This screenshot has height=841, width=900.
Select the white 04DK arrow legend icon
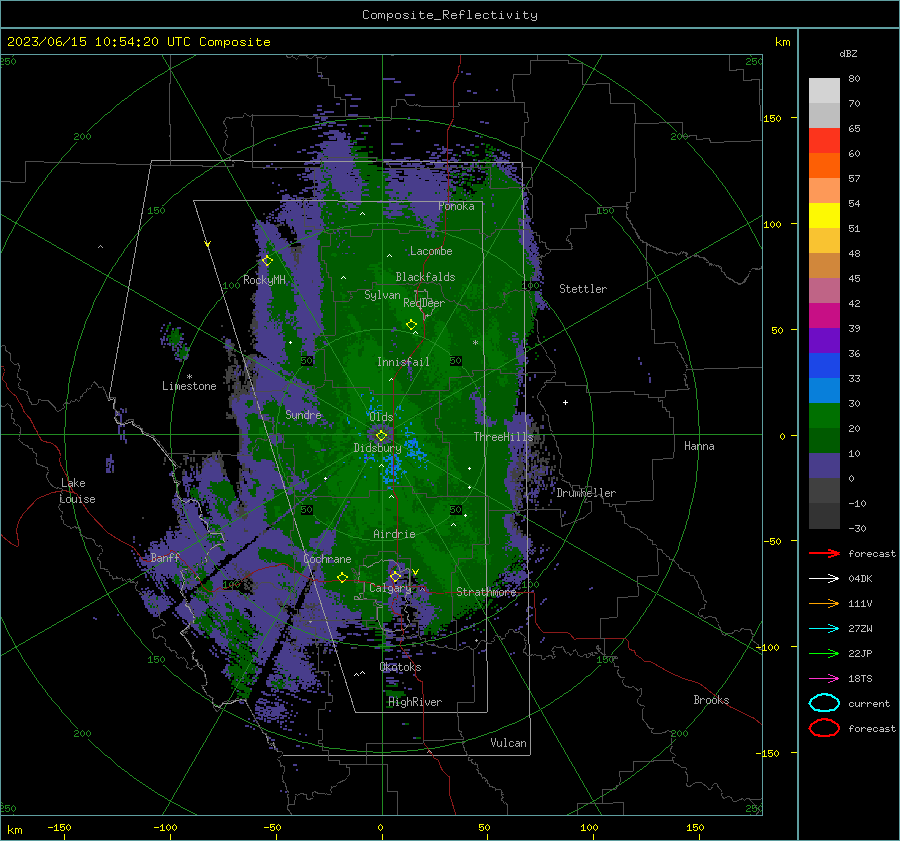[824, 578]
